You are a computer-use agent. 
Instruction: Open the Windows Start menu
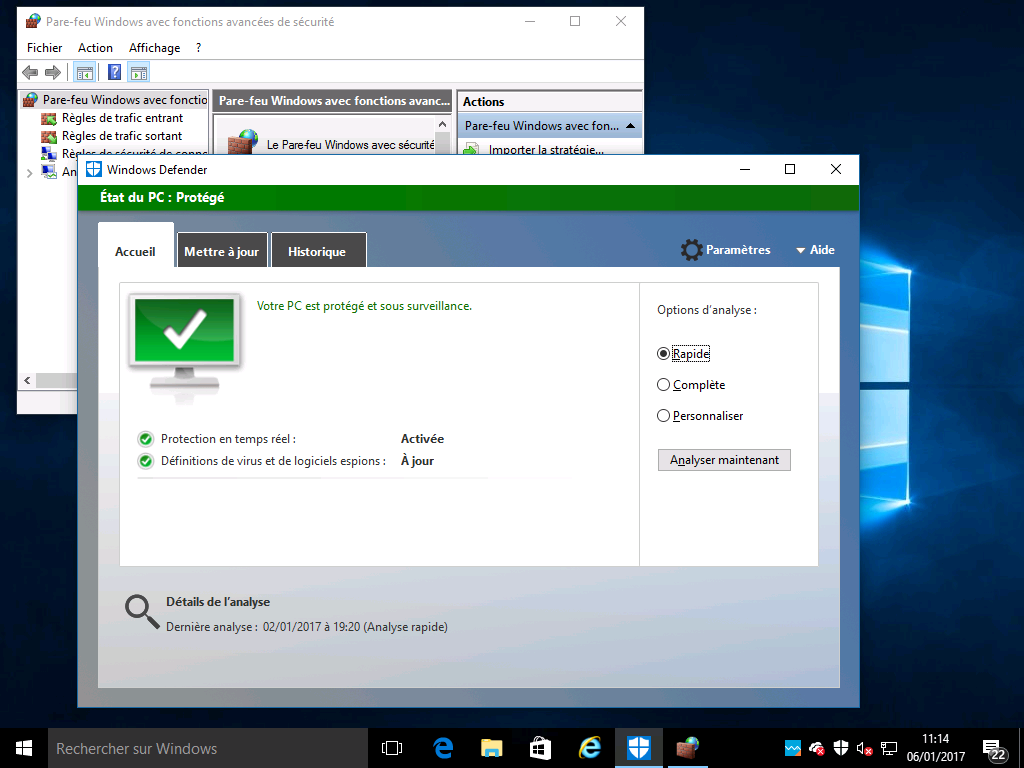point(24,748)
